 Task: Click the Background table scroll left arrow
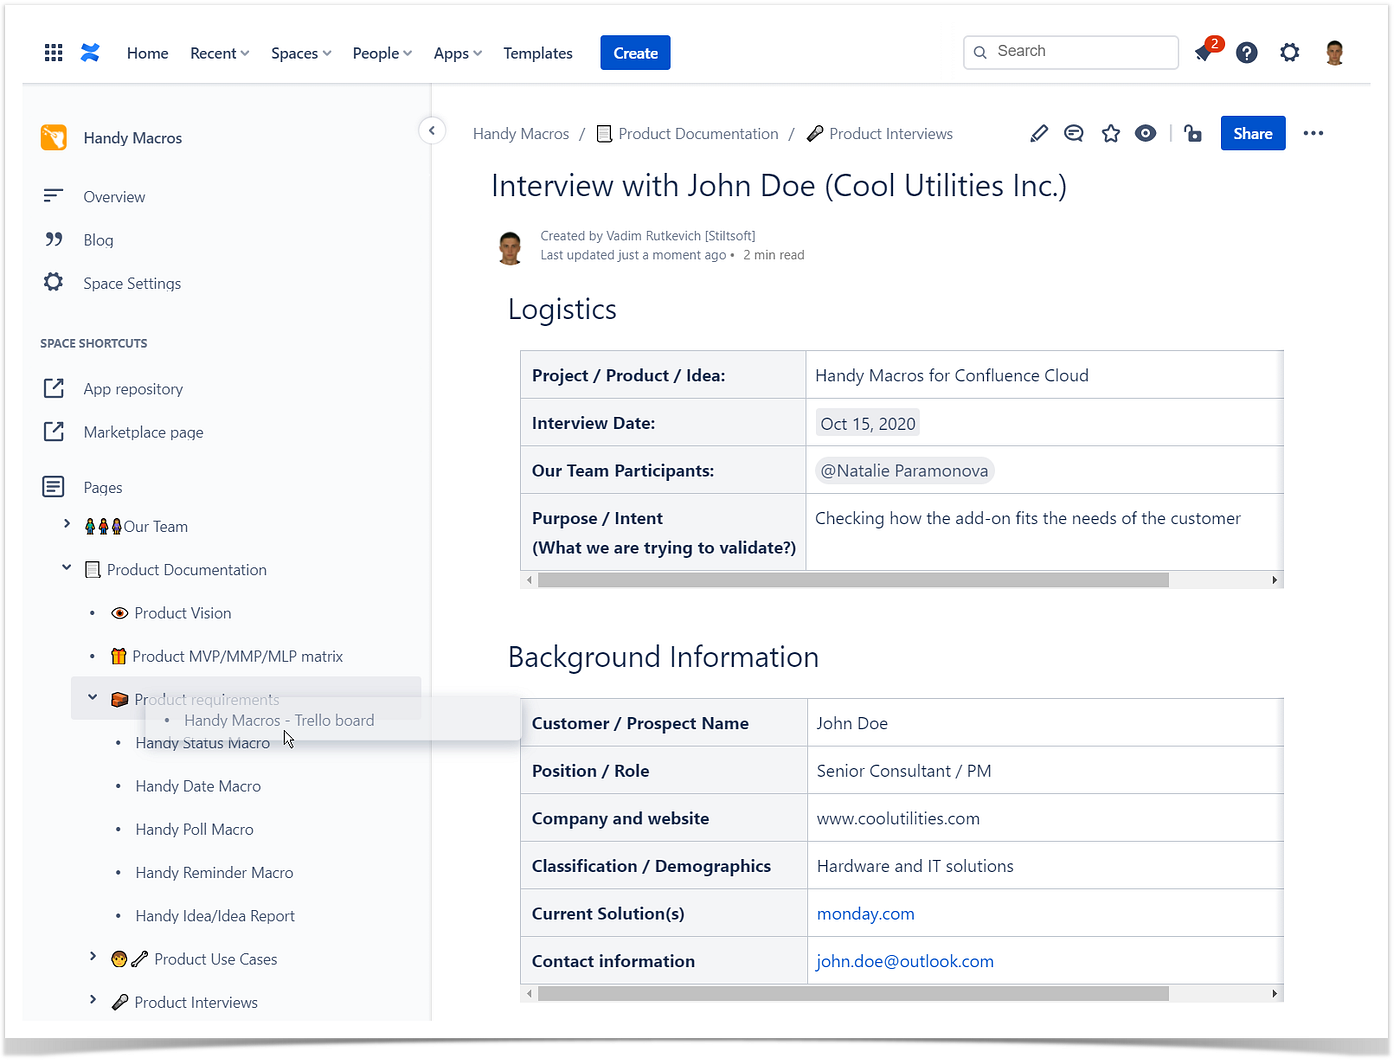click(529, 994)
